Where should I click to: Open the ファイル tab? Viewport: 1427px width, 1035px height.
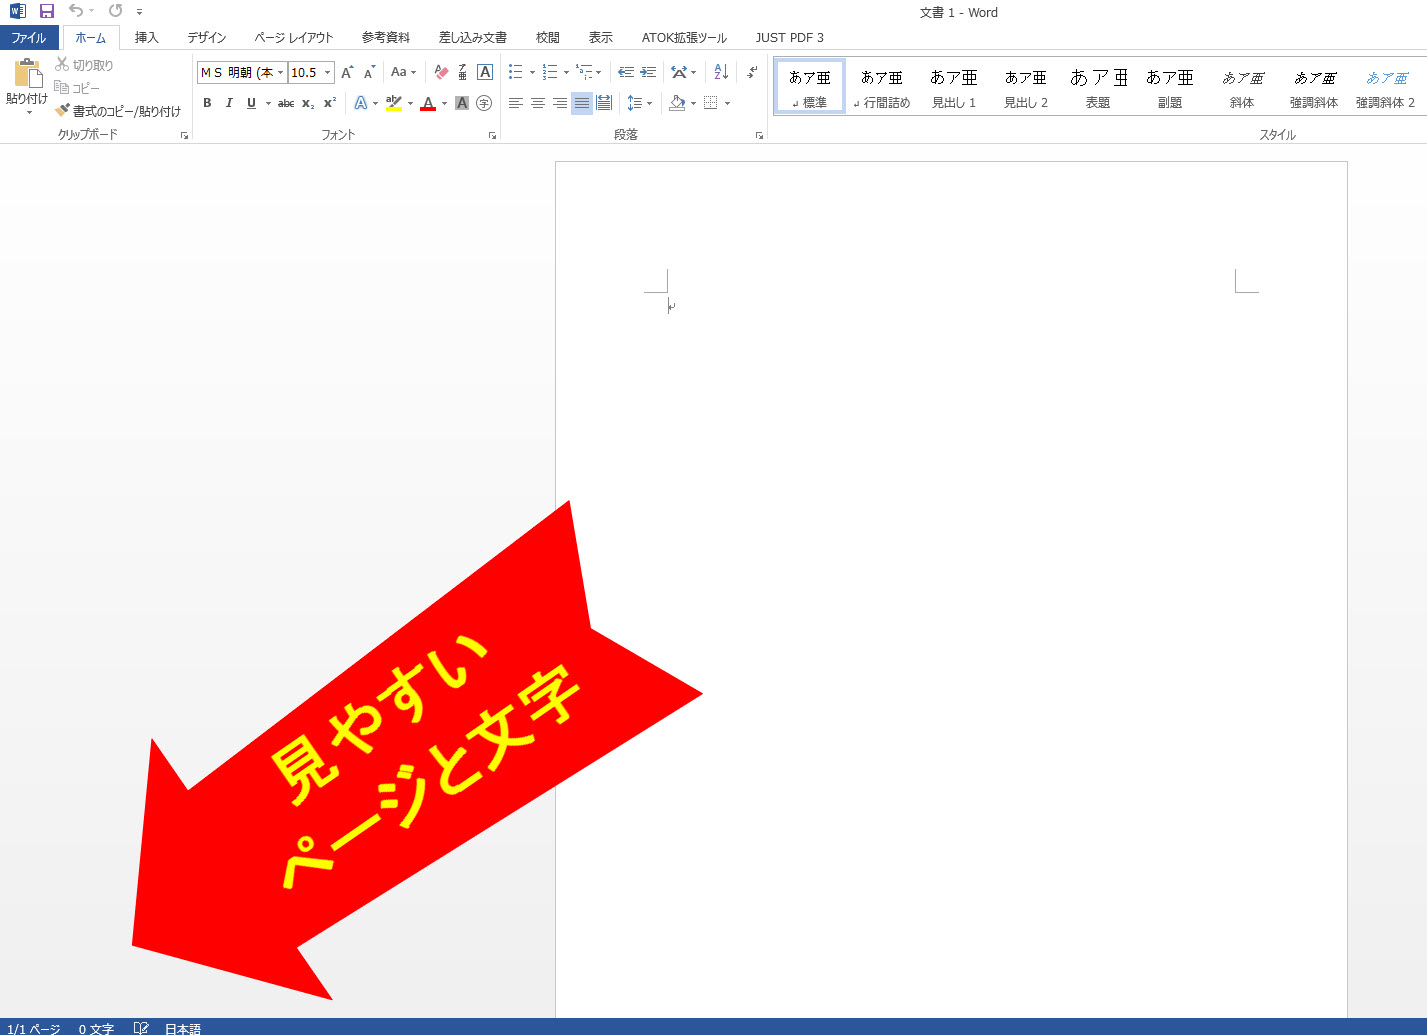(x=29, y=38)
